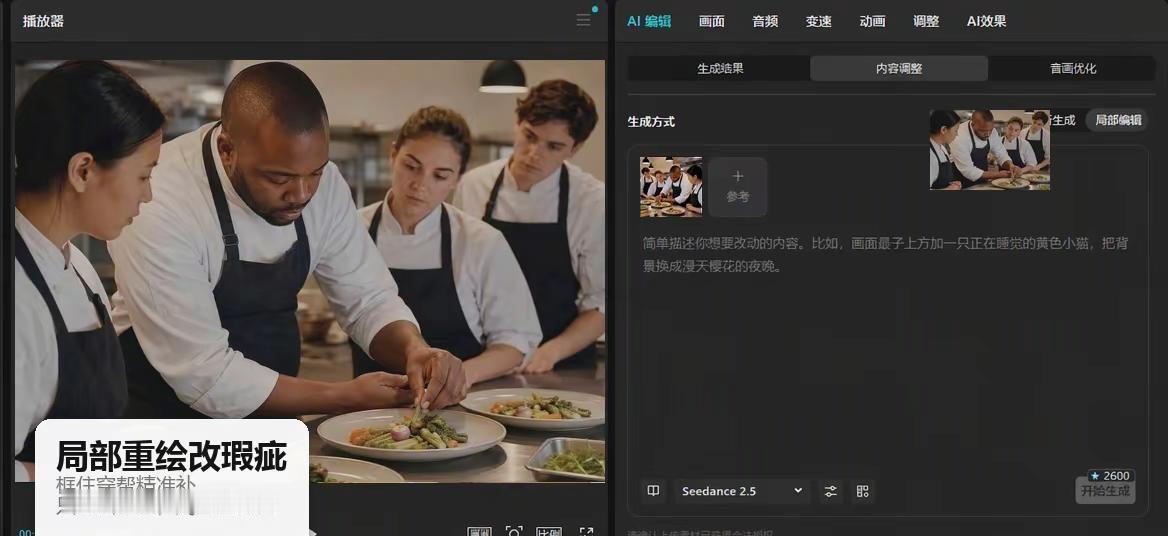Screen dimensions: 1168x536
Task: Click the 2600 credits star badge
Action: 1110,476
